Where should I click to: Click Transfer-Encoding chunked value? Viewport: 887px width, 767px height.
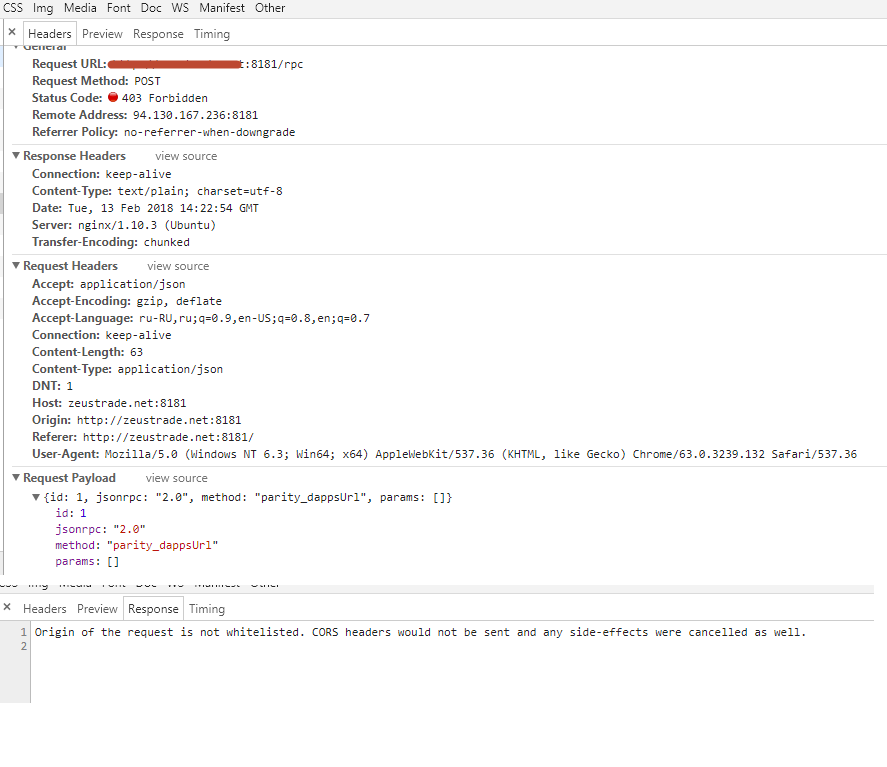pyautogui.click(x=166, y=242)
